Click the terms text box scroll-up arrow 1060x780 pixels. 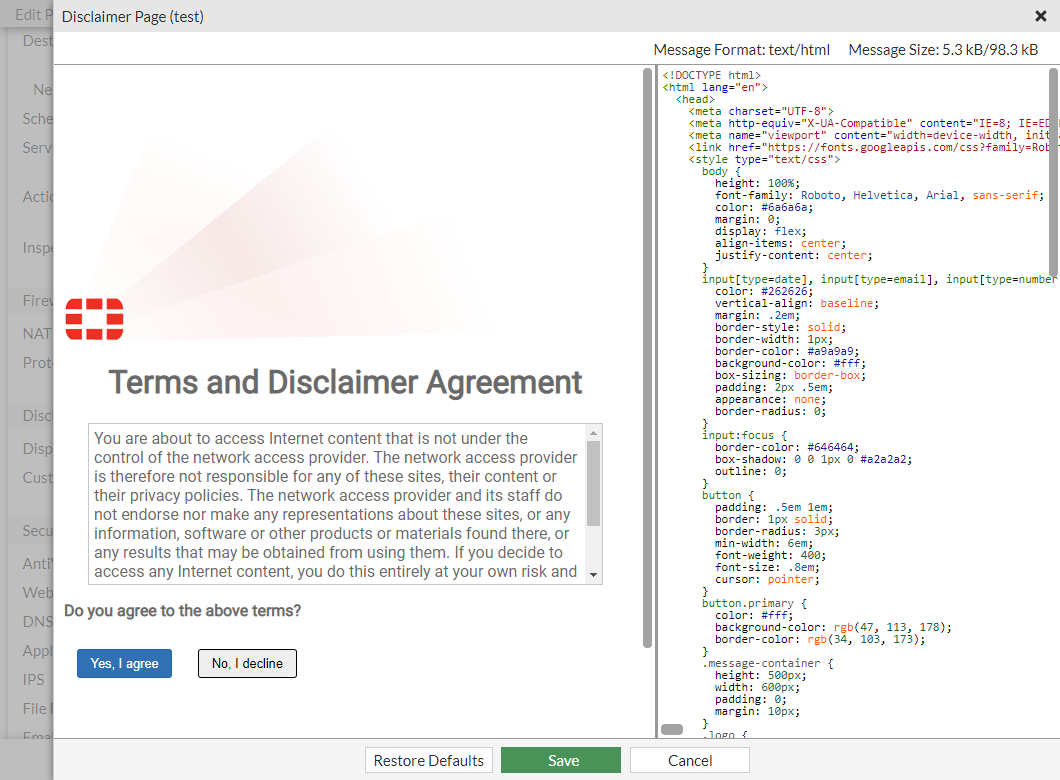[594, 433]
